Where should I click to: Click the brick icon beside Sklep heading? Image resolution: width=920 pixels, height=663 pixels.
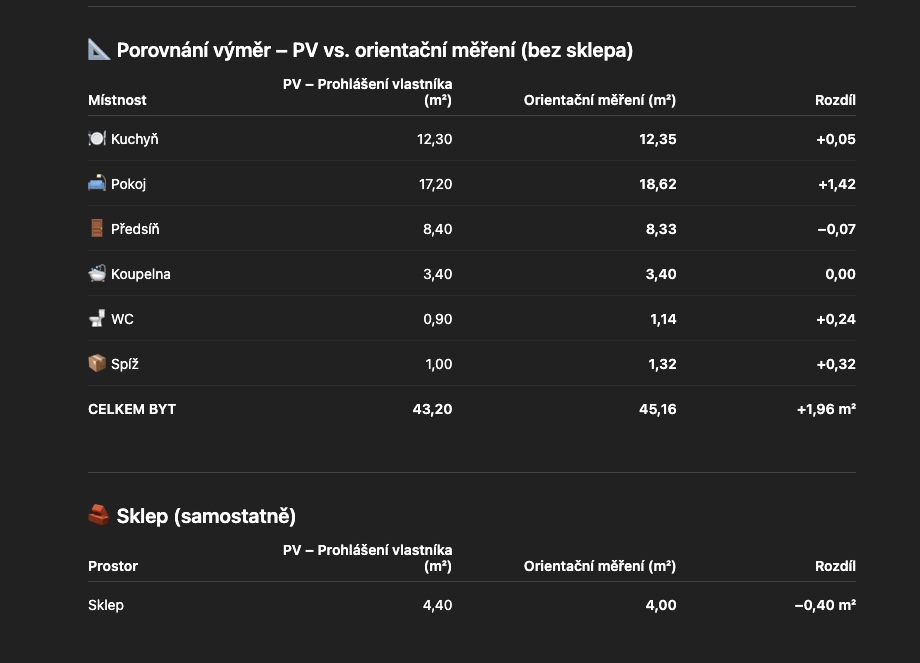pos(99,515)
